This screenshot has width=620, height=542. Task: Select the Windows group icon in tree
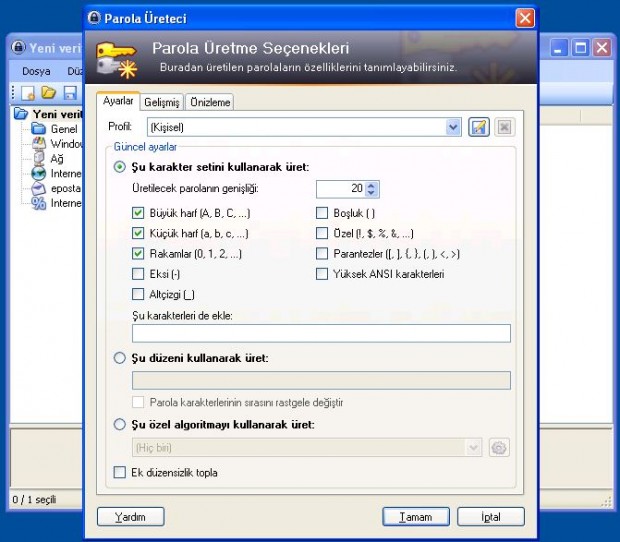tap(39, 144)
